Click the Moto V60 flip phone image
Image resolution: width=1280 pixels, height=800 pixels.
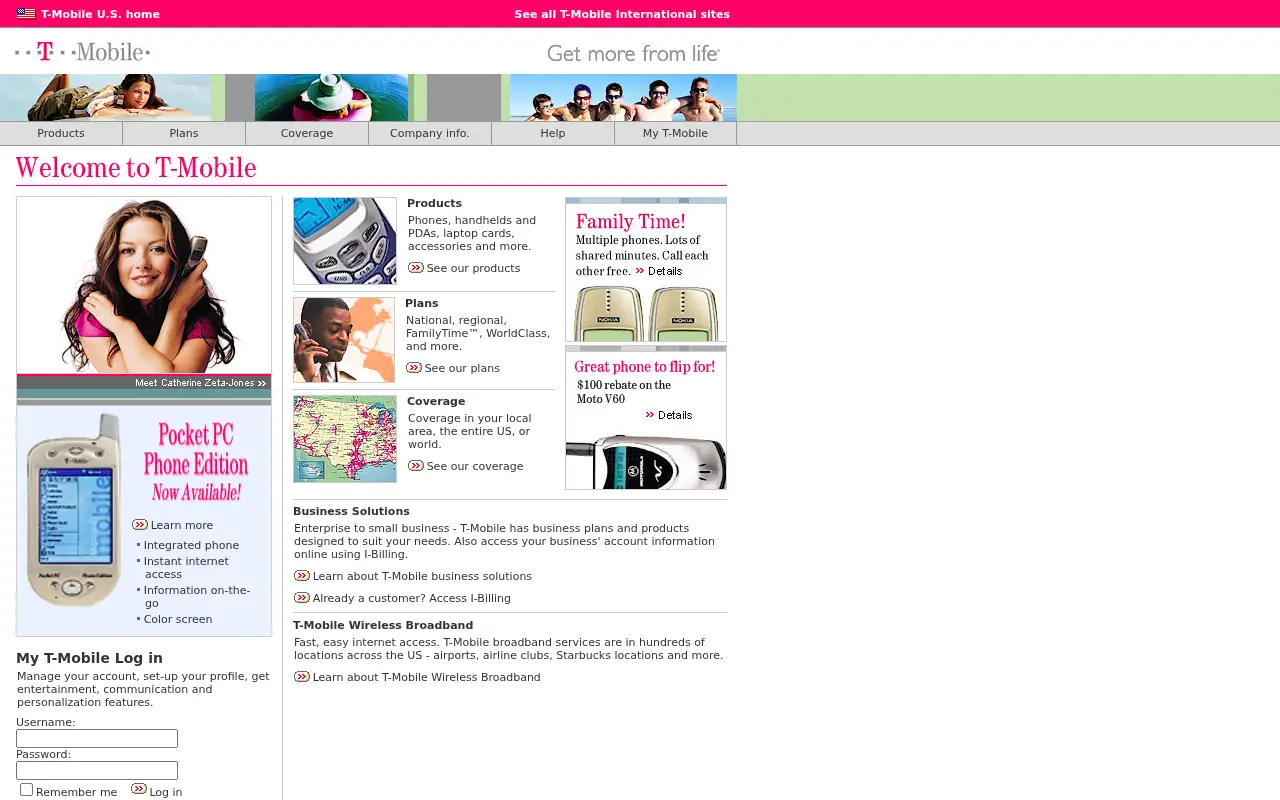click(x=646, y=461)
